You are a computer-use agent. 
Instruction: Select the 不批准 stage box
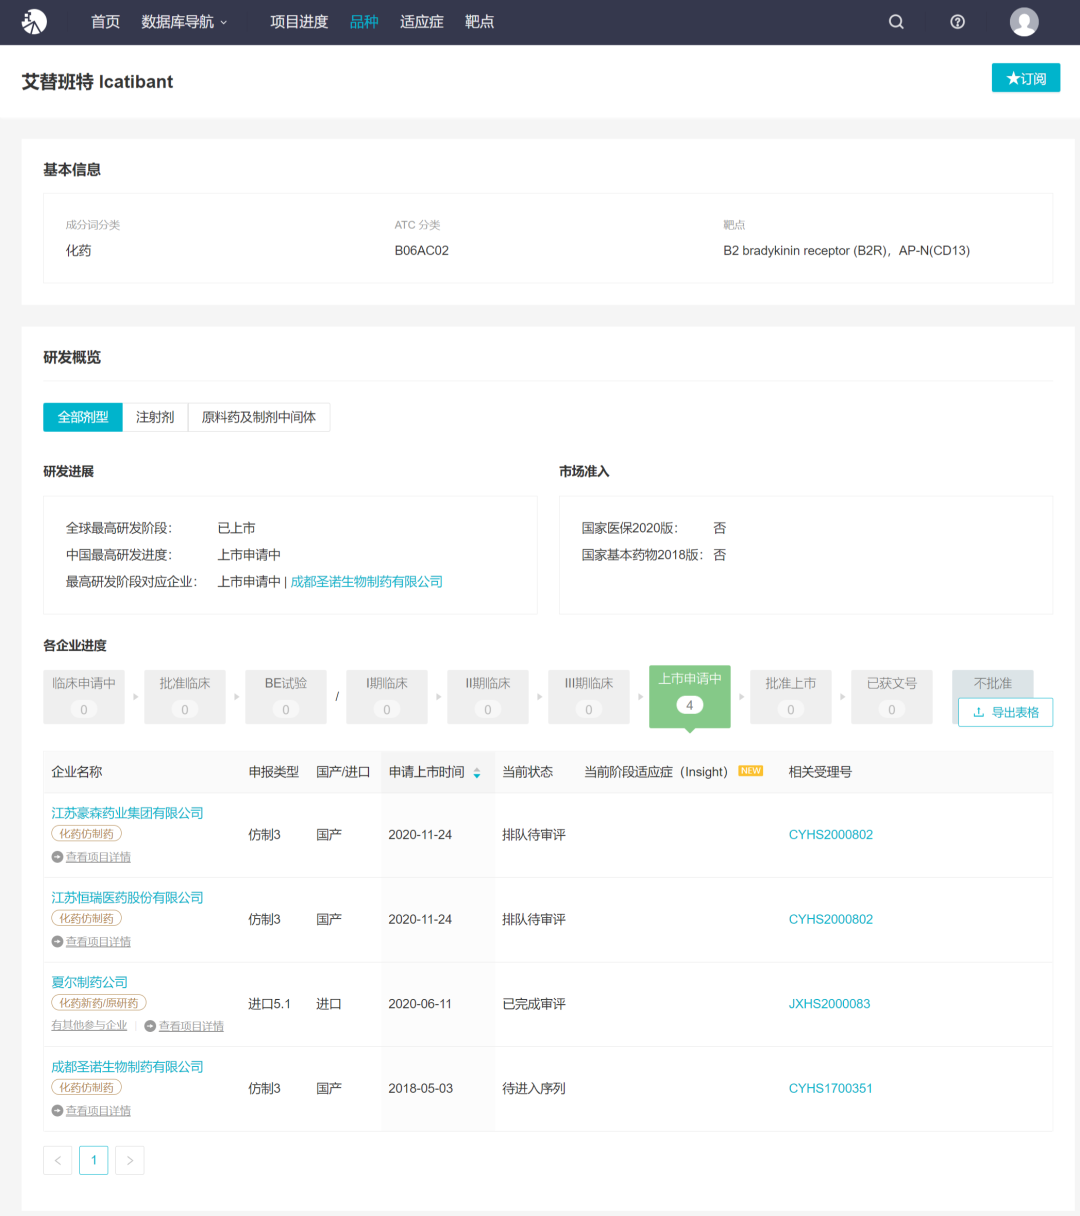tap(993, 683)
